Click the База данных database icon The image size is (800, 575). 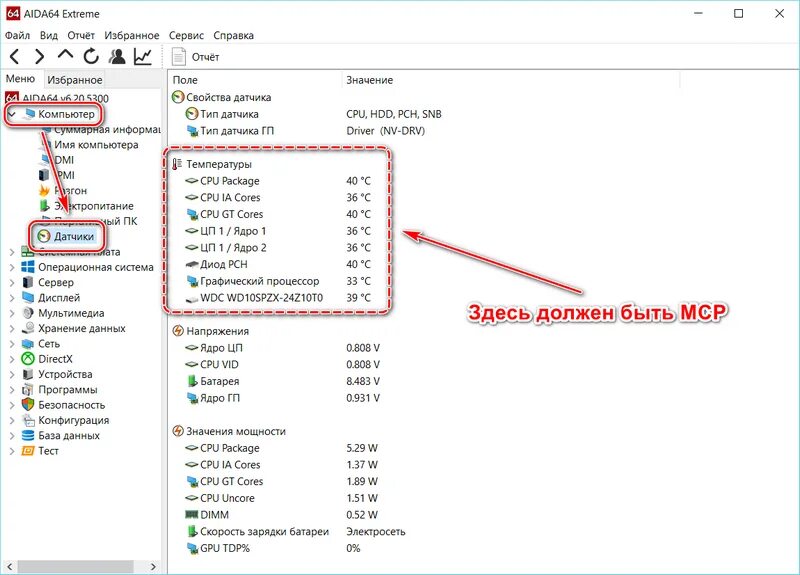(28, 435)
